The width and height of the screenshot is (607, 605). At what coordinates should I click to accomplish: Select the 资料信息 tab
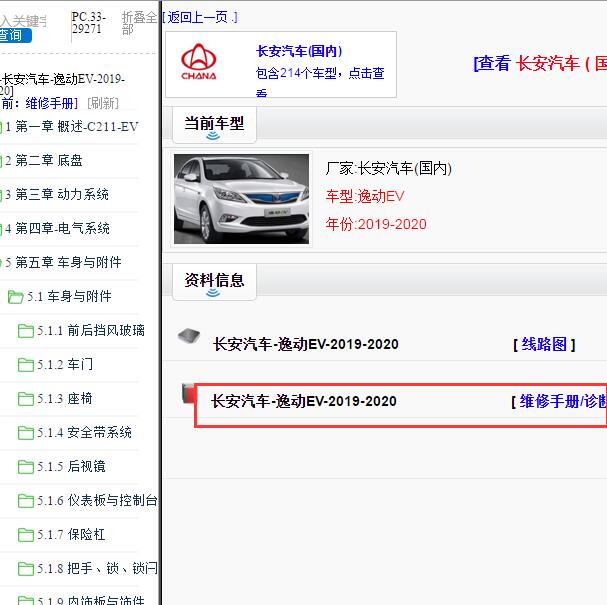click(x=214, y=282)
